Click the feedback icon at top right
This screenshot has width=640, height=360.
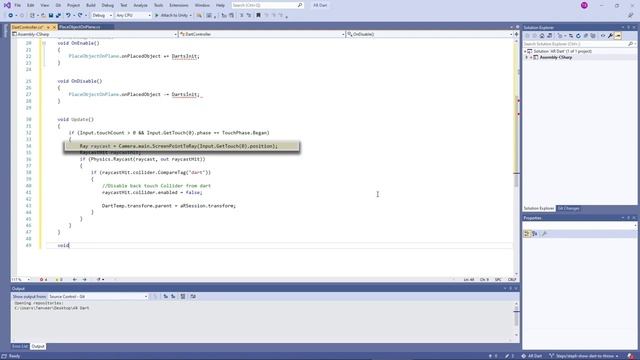[x=630, y=15]
